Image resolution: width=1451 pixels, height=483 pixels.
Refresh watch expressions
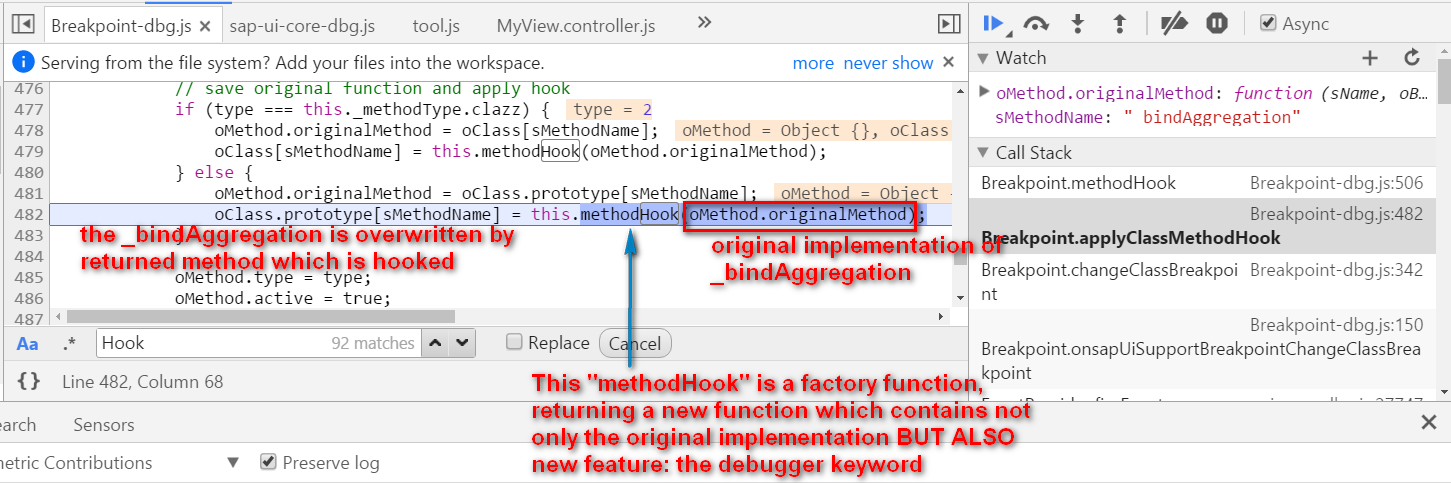(x=1412, y=58)
